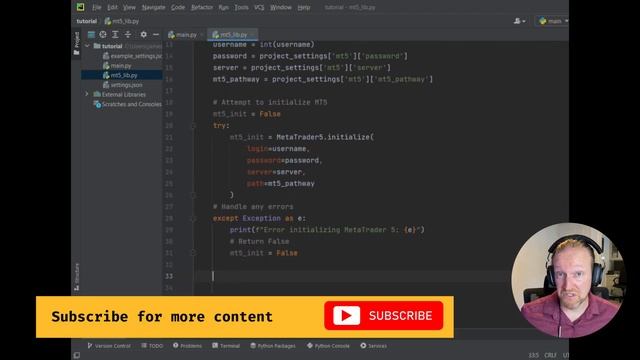Click the '# Attempt to initialize MT5' comment
This screenshot has height=360, width=640.
(270, 102)
